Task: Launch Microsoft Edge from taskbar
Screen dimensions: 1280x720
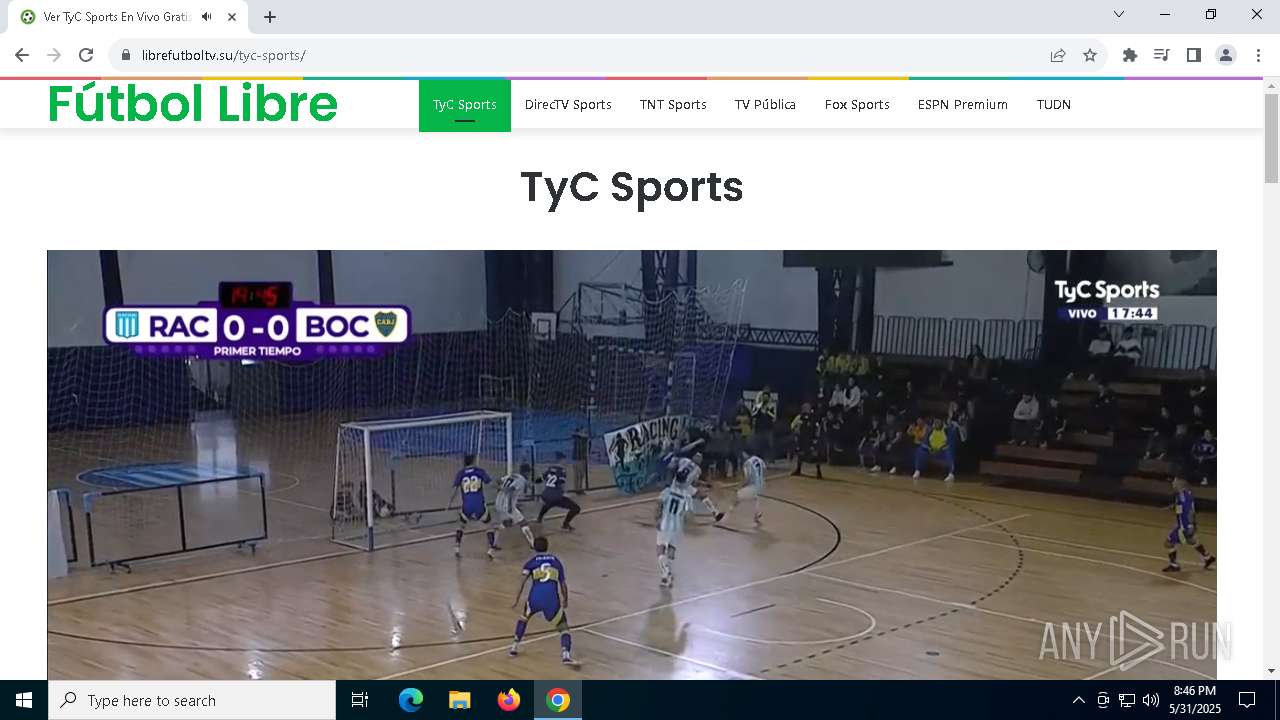Action: coord(411,700)
